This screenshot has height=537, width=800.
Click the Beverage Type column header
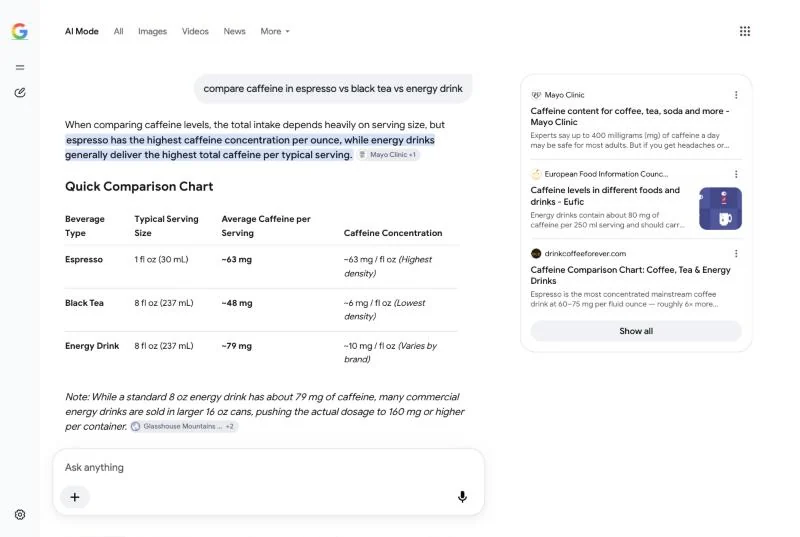pos(85,225)
